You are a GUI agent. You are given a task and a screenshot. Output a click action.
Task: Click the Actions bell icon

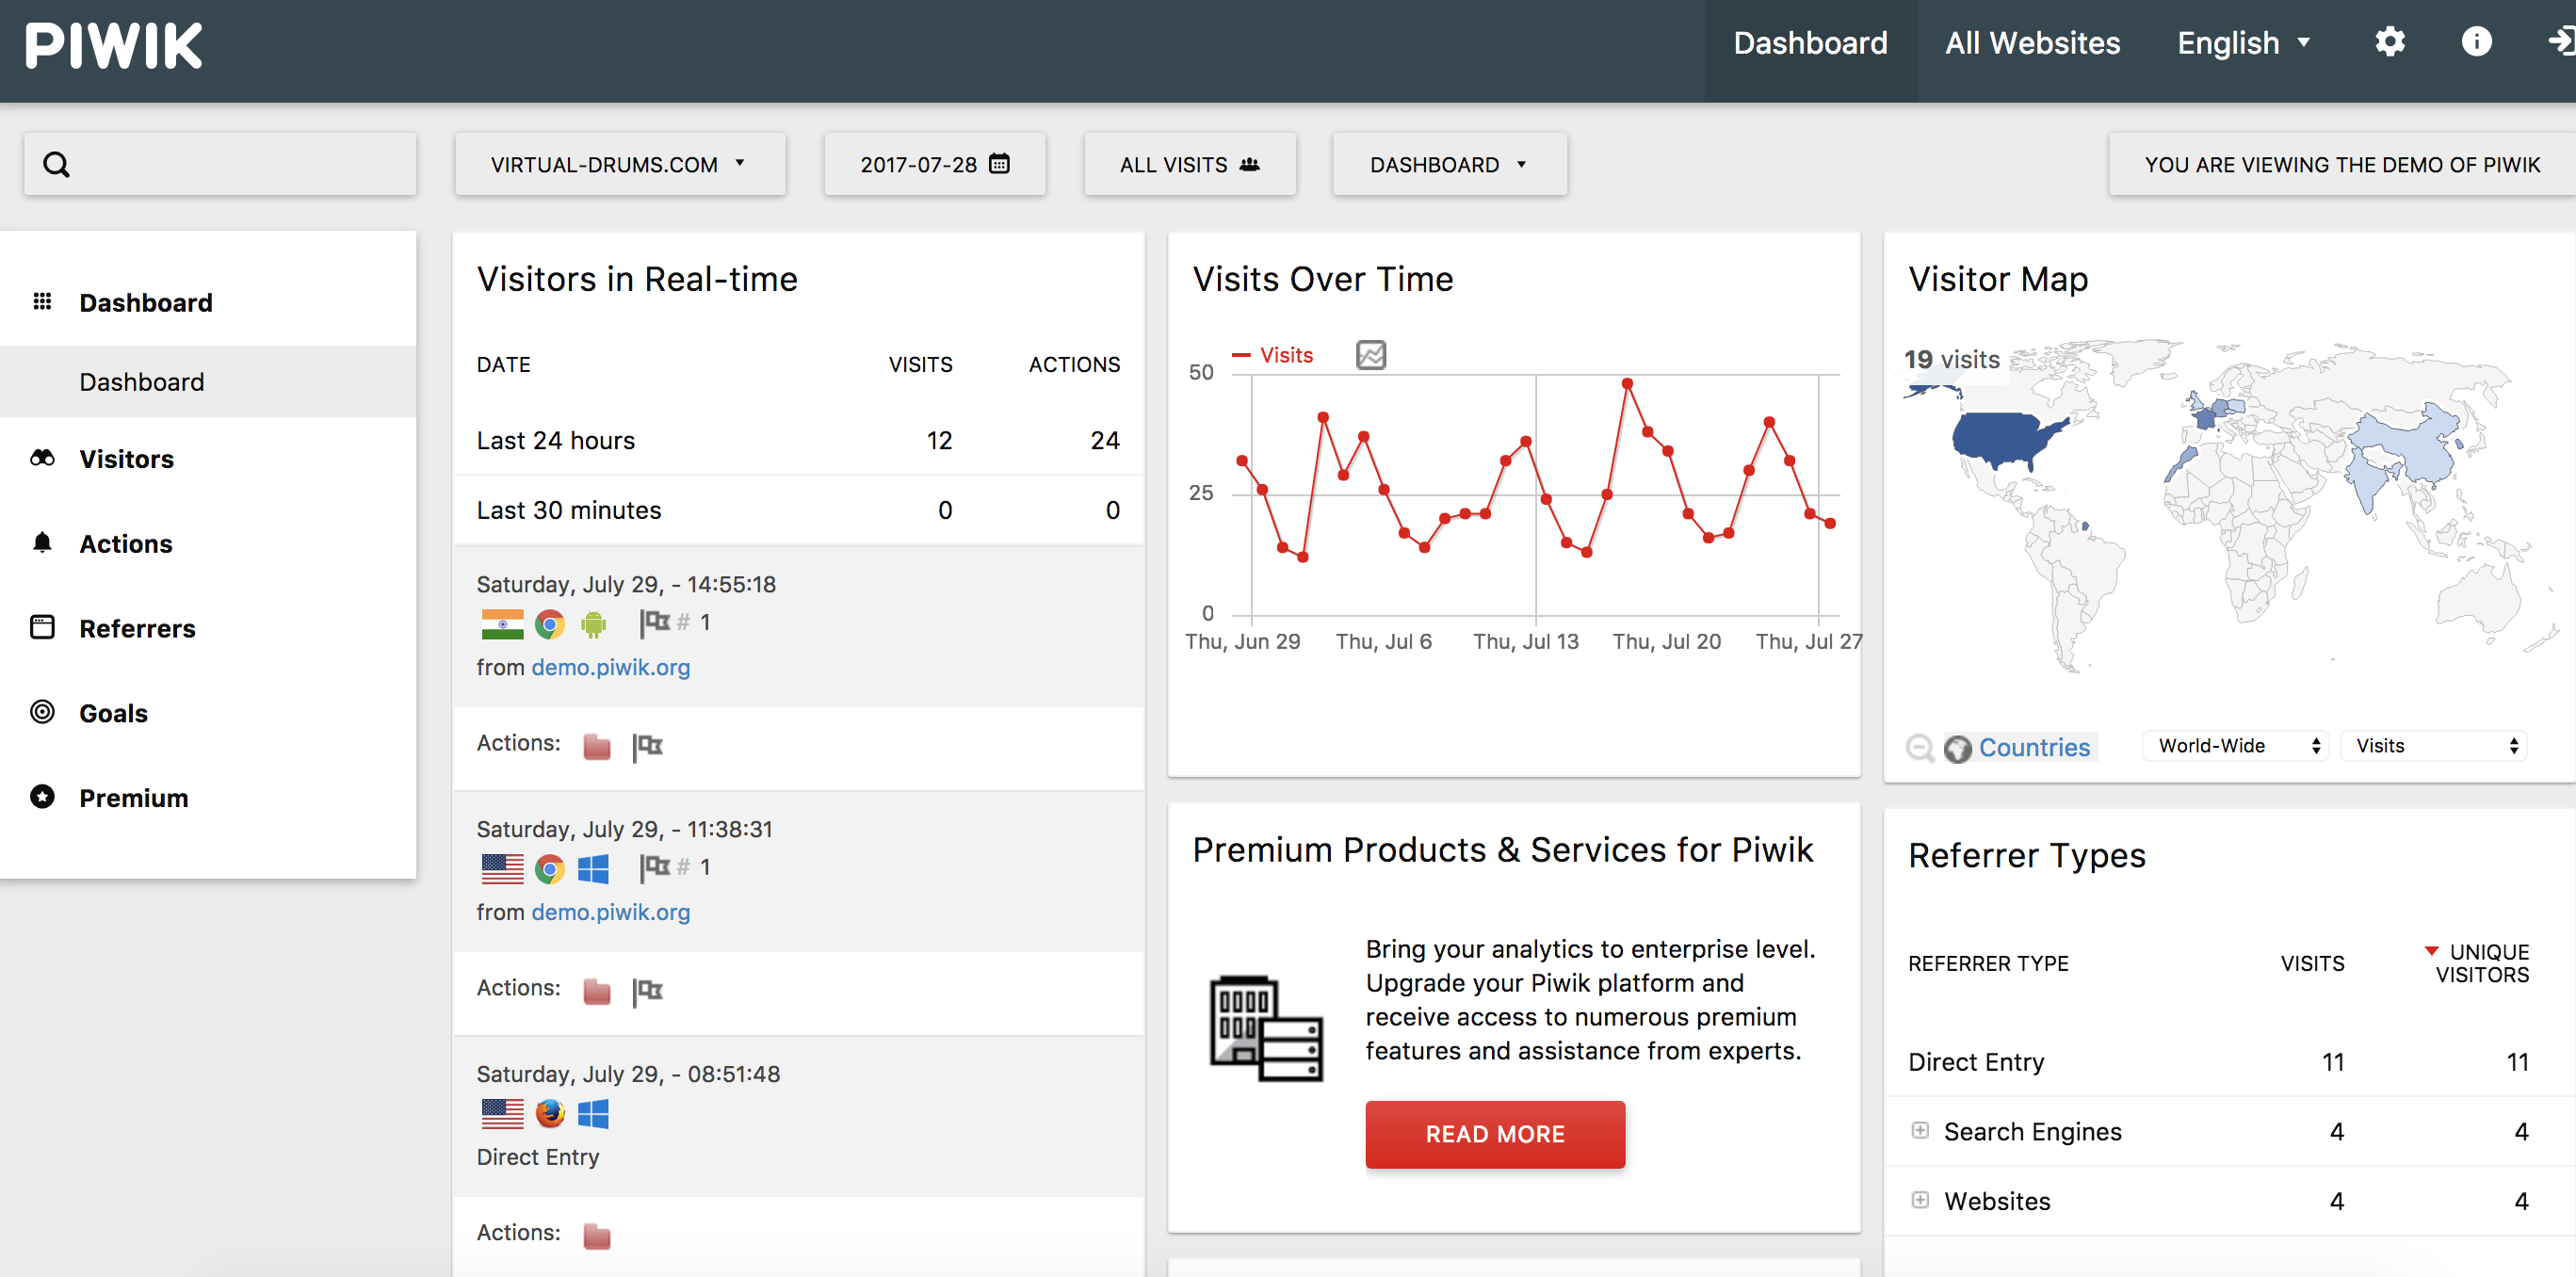[42, 542]
